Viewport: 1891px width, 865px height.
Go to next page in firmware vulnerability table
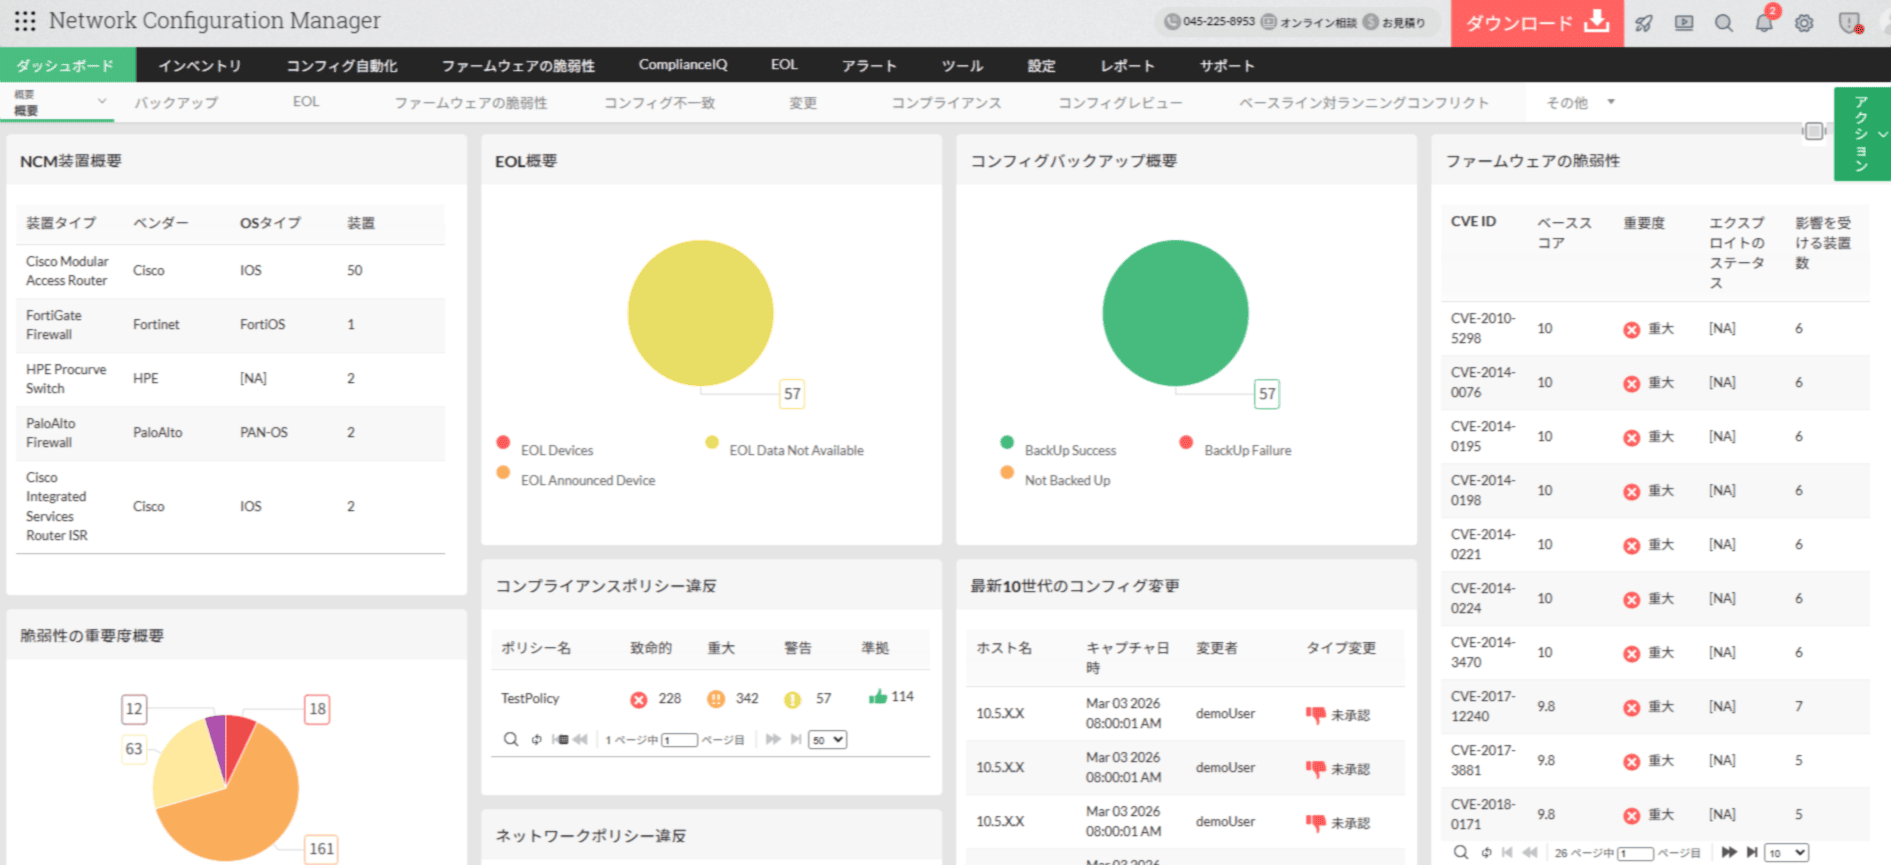point(1728,852)
